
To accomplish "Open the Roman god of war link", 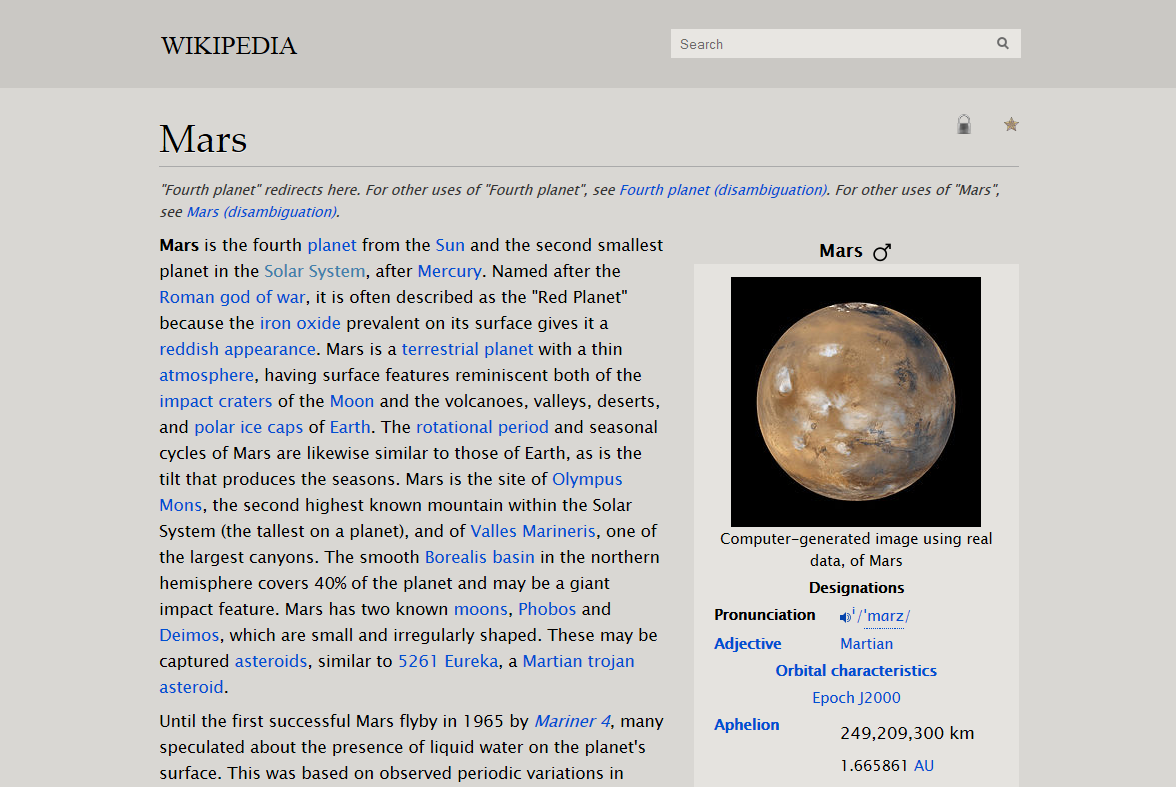I will pos(232,296).
